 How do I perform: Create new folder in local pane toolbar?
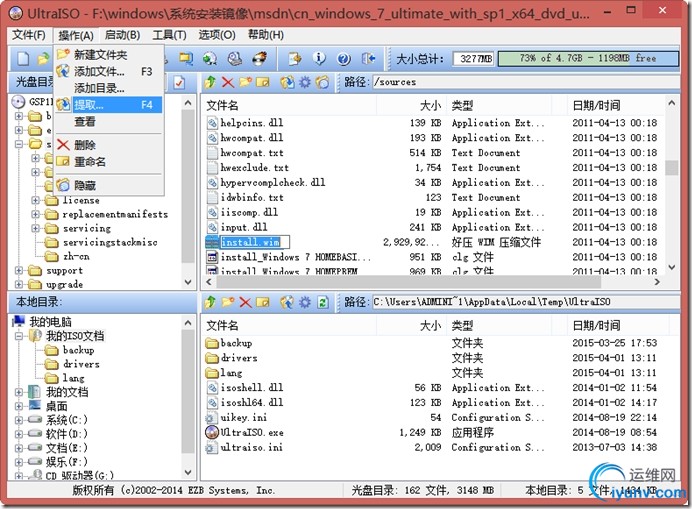228,302
